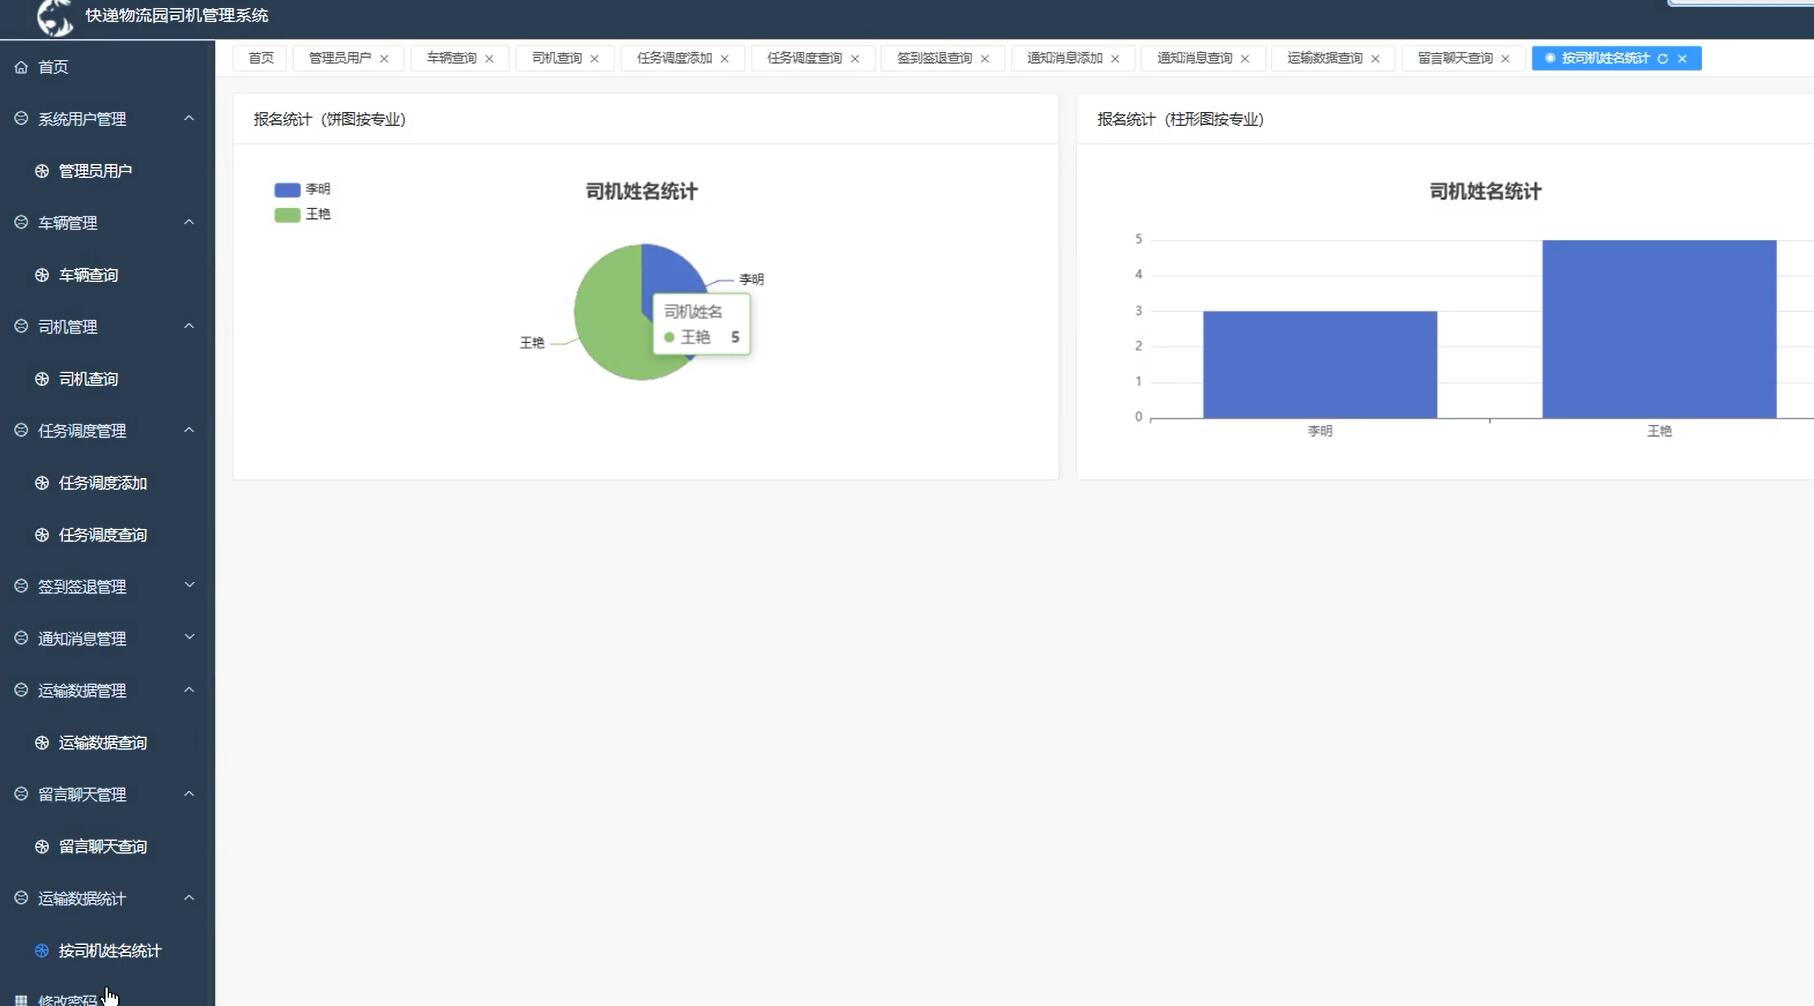Select the 任务调度添加 sidebar icon

pyautogui.click(x=41, y=482)
